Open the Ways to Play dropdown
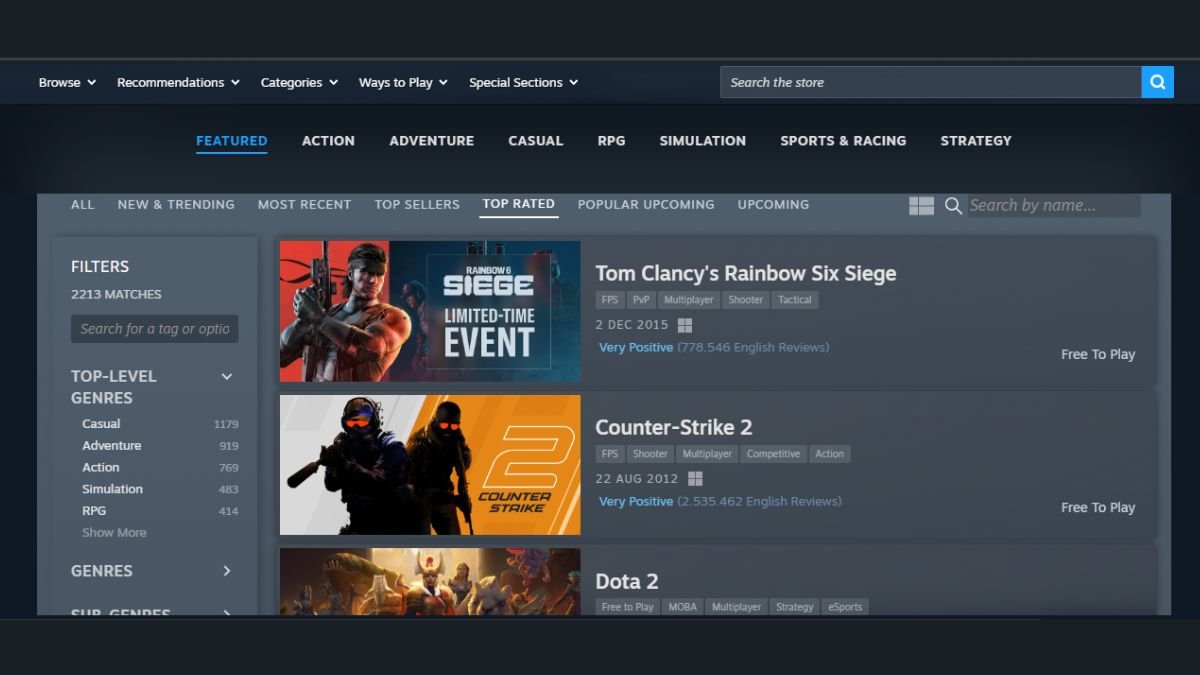 pyautogui.click(x=403, y=82)
